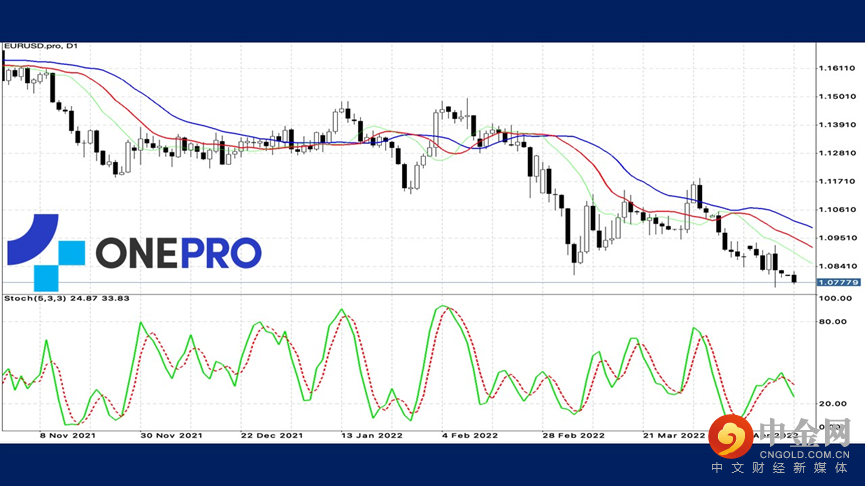Click price level 1.12810 on axis

coord(837,153)
